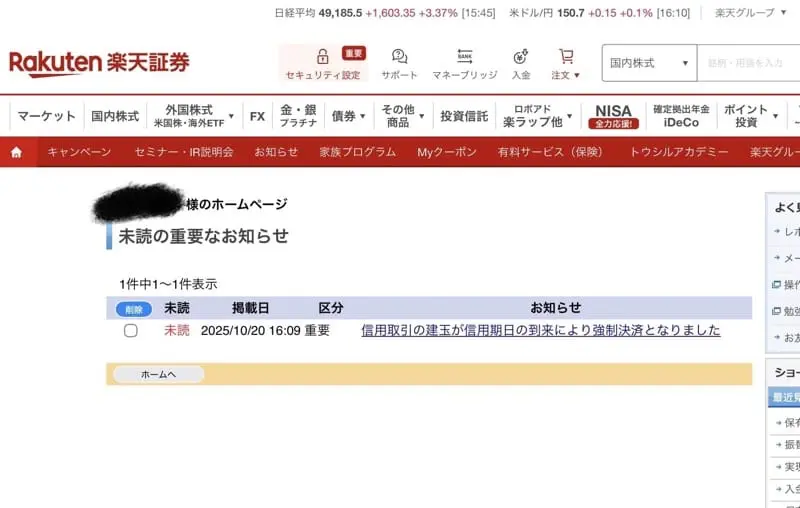Open the マーケット menu tab
800x508 pixels.
[46, 116]
